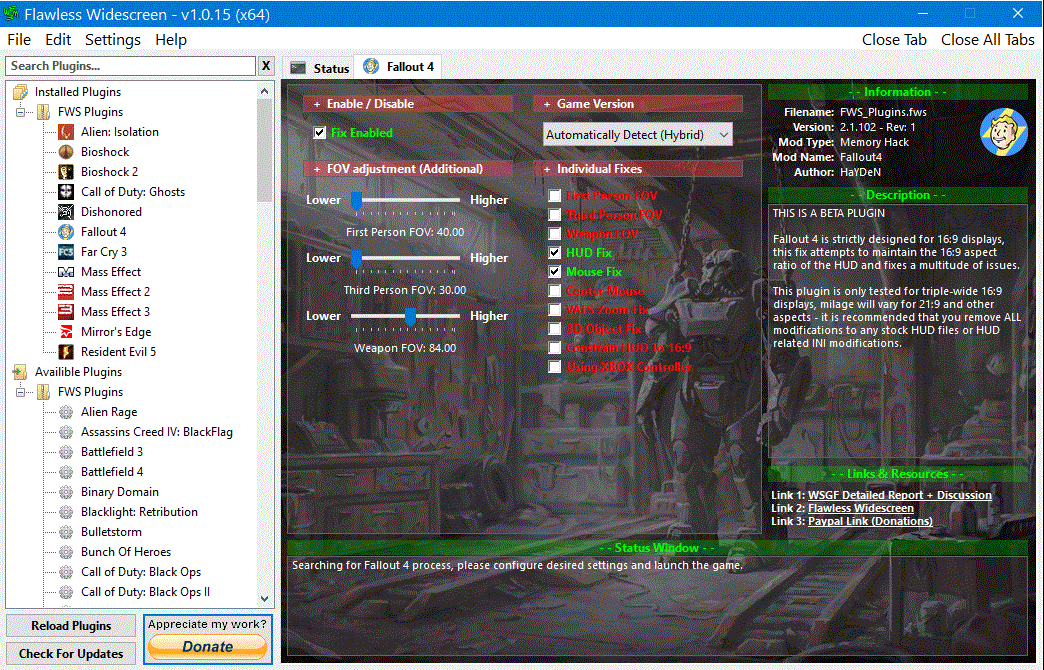Open the Edit menu
This screenshot has height=670, width=1044.
58,40
